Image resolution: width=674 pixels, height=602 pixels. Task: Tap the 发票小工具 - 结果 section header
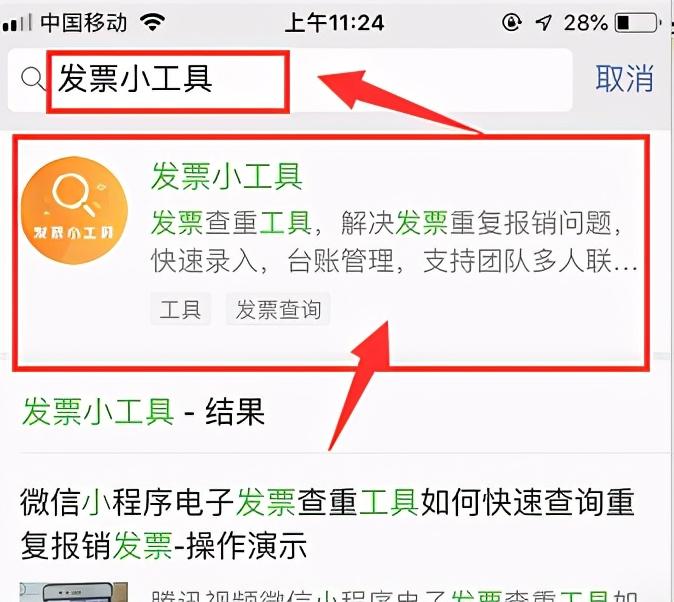[x=143, y=412]
